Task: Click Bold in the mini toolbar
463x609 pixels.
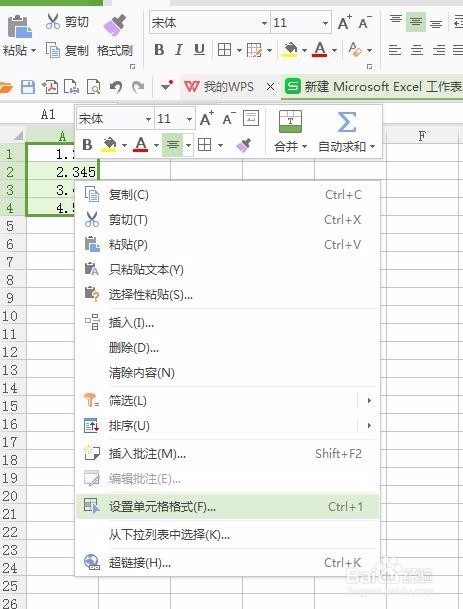Action: point(87,145)
